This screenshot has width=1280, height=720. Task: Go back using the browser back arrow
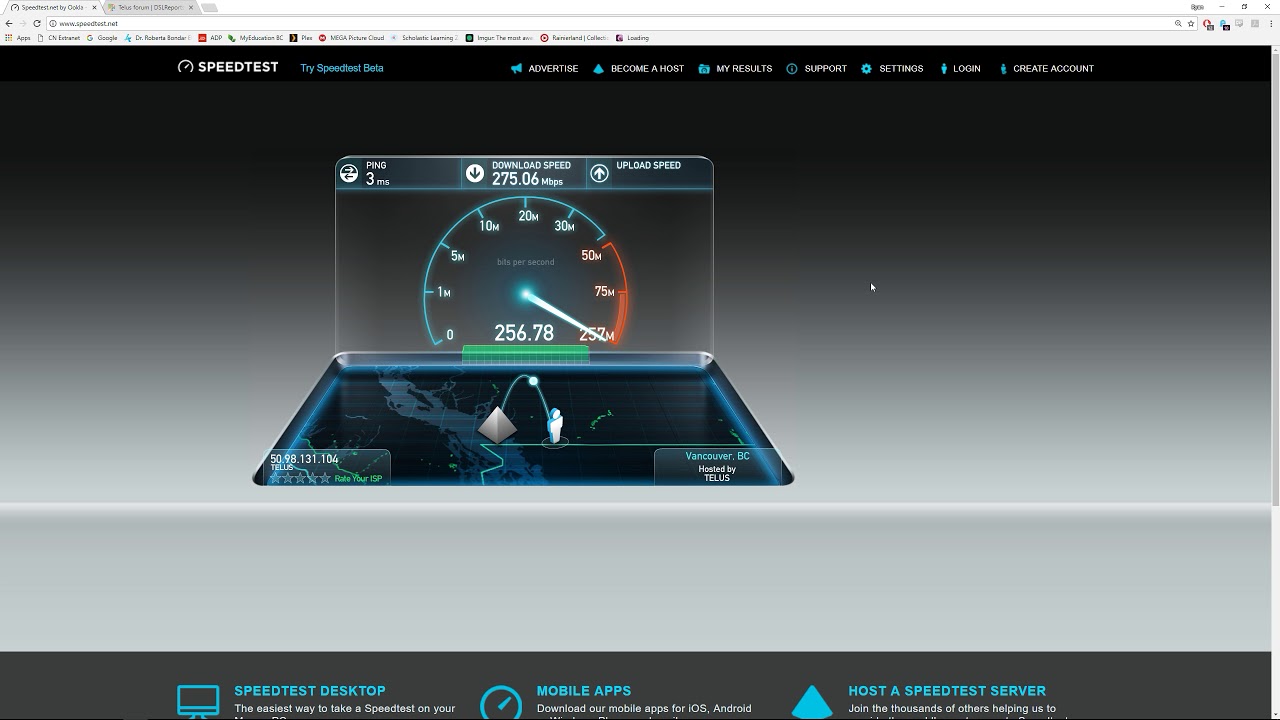9,23
